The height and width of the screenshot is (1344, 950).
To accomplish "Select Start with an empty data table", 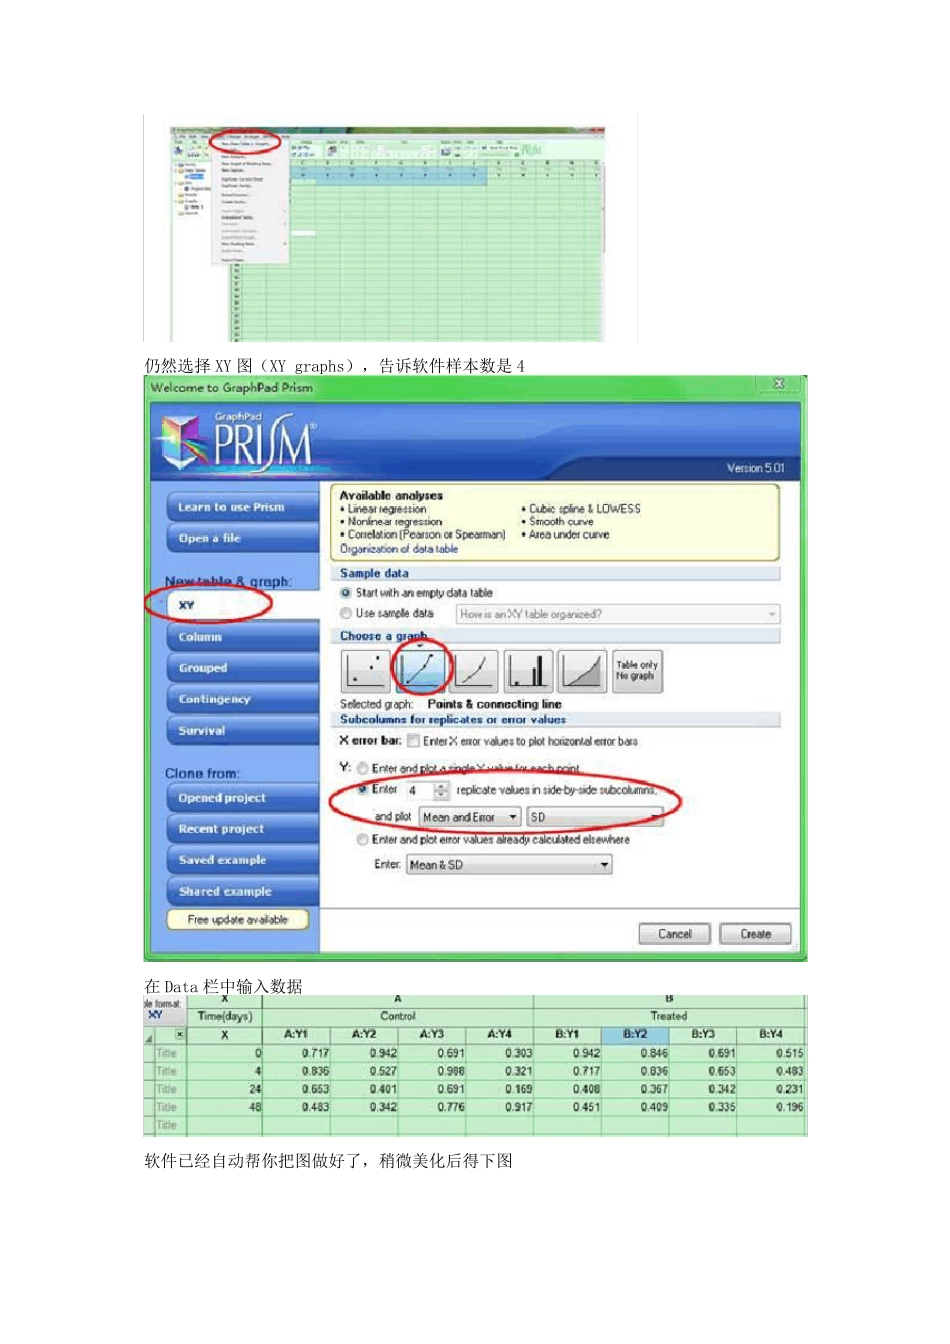I will (x=346, y=593).
